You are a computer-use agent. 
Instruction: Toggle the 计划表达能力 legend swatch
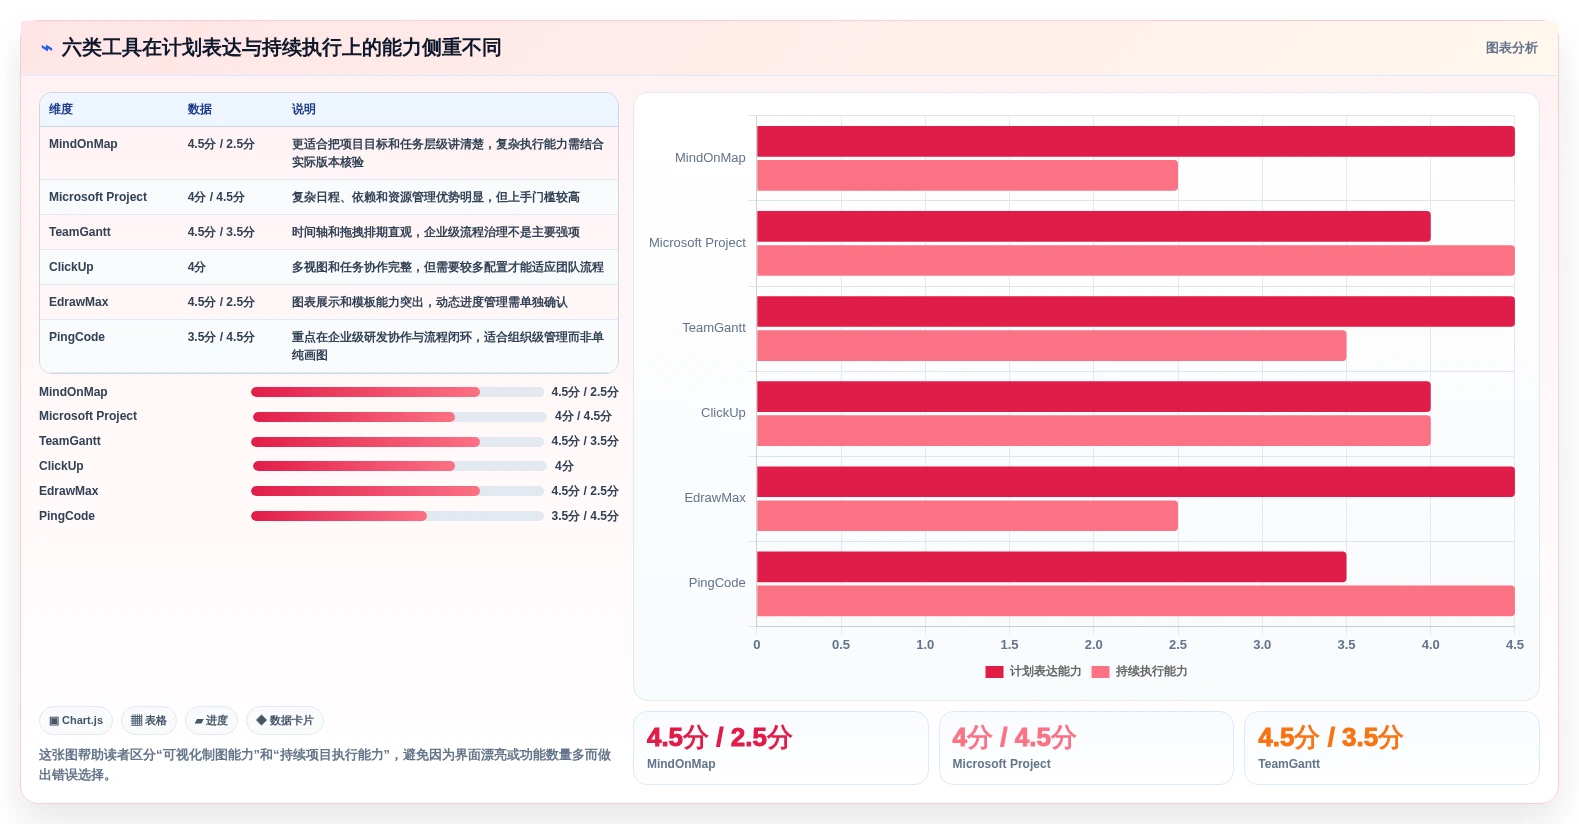(x=994, y=672)
